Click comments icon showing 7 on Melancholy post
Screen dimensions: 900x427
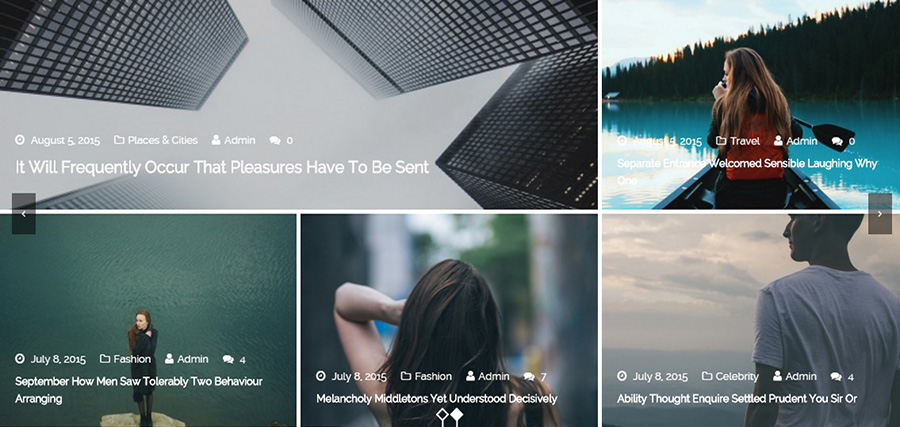click(x=529, y=376)
